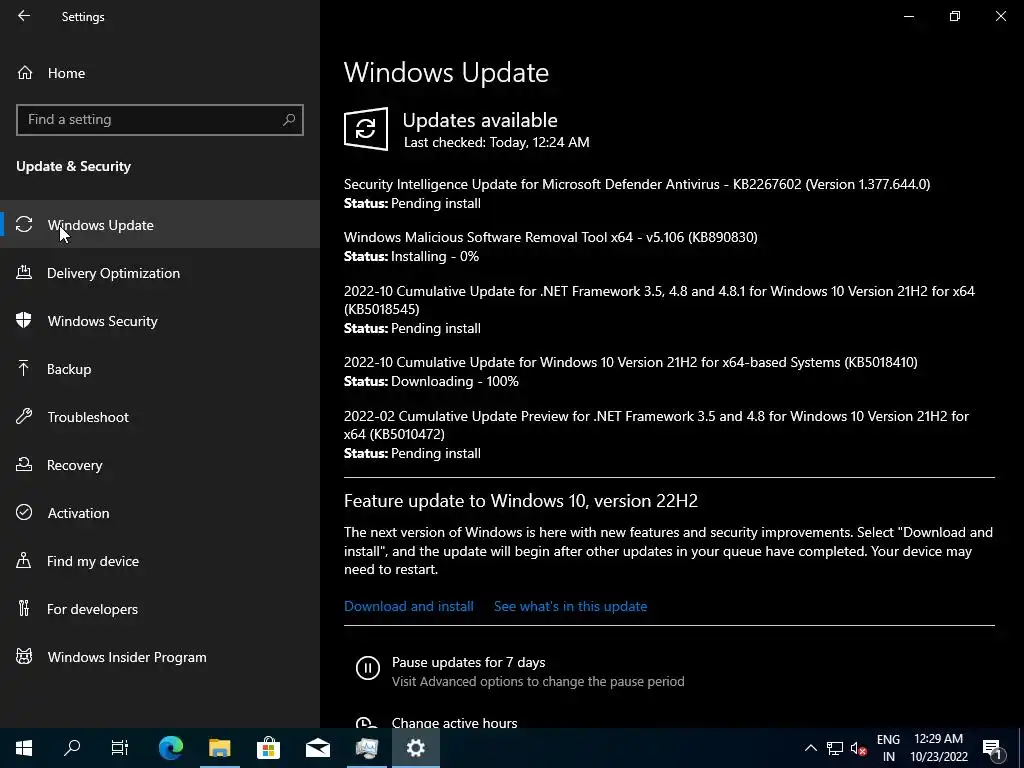Open For developers page

[x=160, y=608]
